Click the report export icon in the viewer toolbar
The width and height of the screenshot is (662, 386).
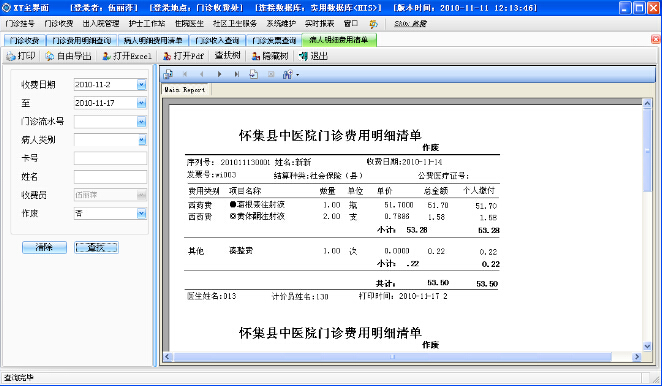[x=168, y=74]
